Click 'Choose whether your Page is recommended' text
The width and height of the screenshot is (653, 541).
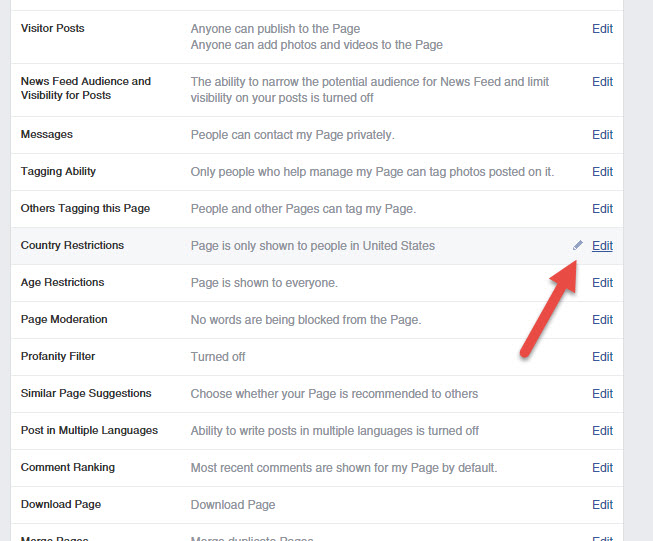(334, 394)
